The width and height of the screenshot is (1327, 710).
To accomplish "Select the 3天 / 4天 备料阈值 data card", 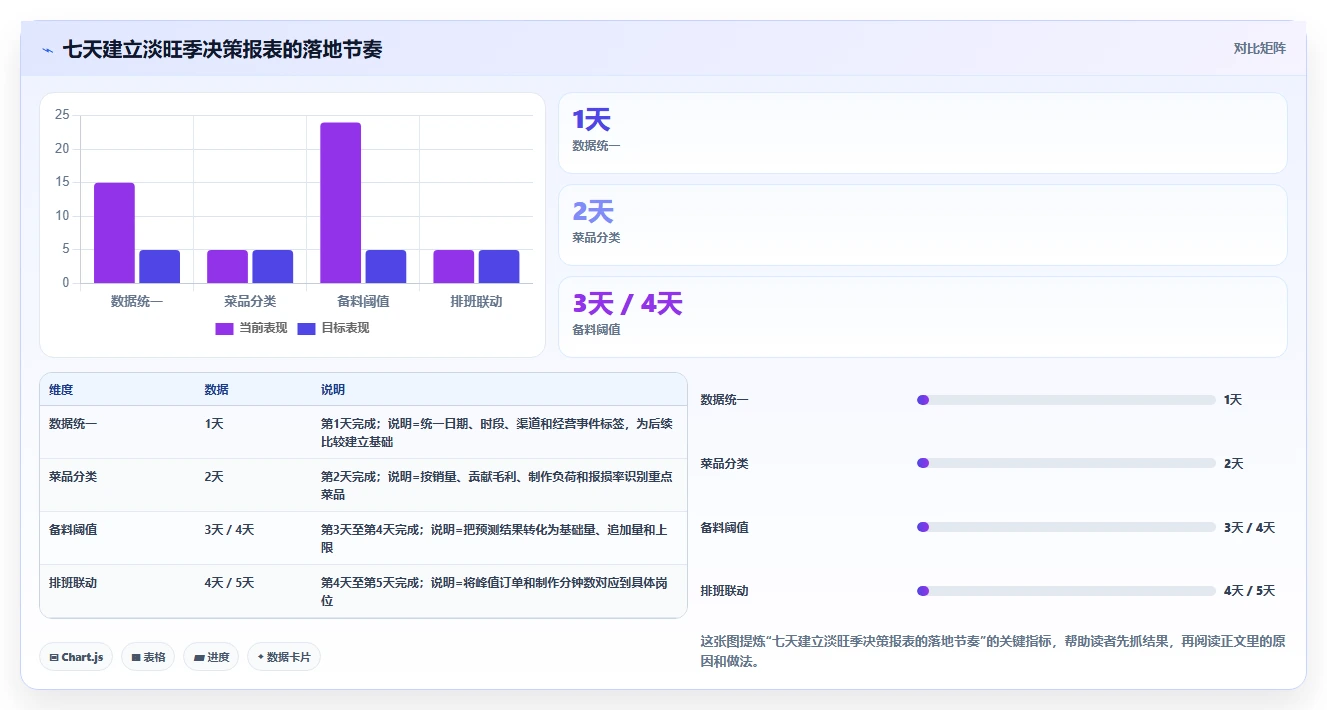I will point(922,317).
